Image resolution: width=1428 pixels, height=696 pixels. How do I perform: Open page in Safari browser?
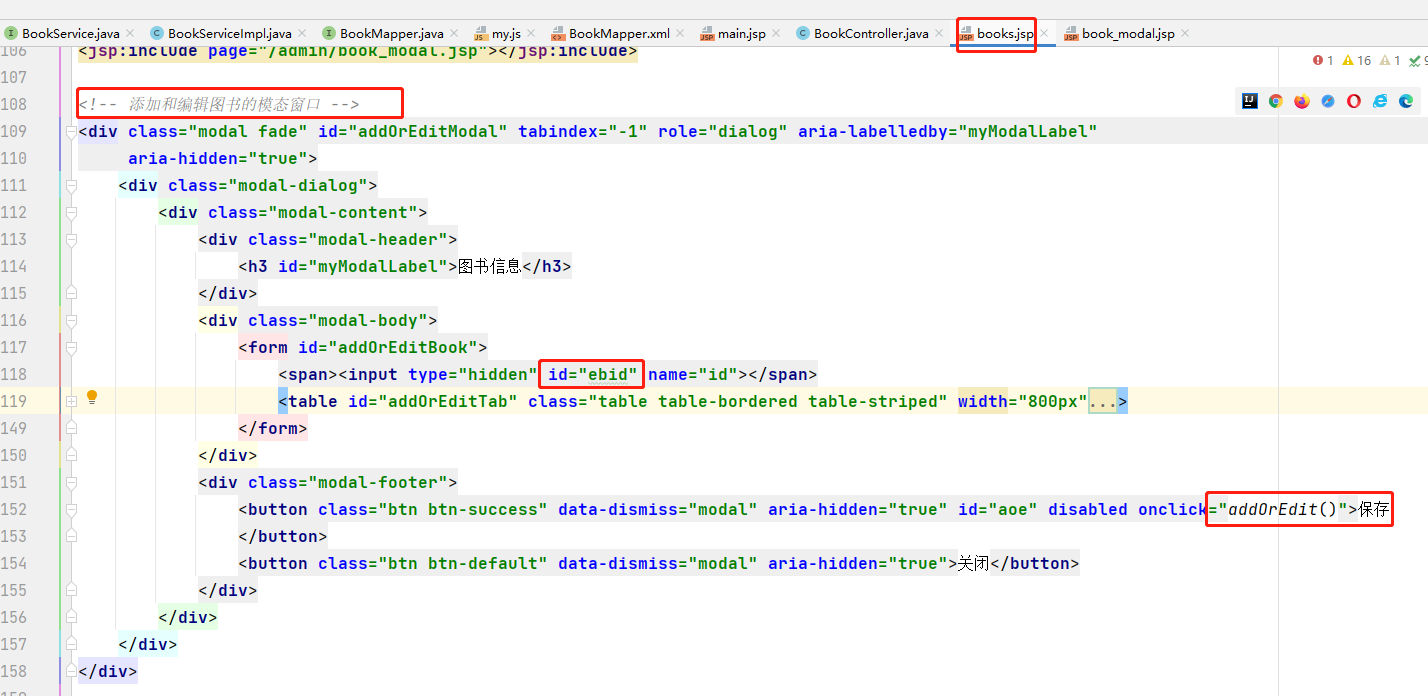(1328, 101)
